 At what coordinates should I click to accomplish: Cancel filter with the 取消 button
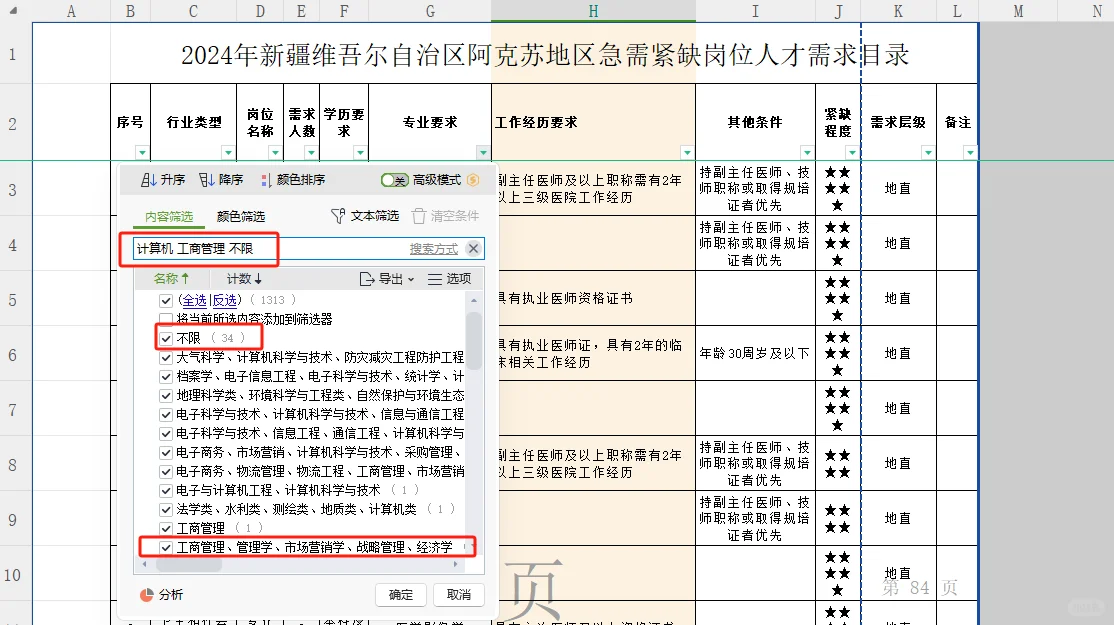459,594
